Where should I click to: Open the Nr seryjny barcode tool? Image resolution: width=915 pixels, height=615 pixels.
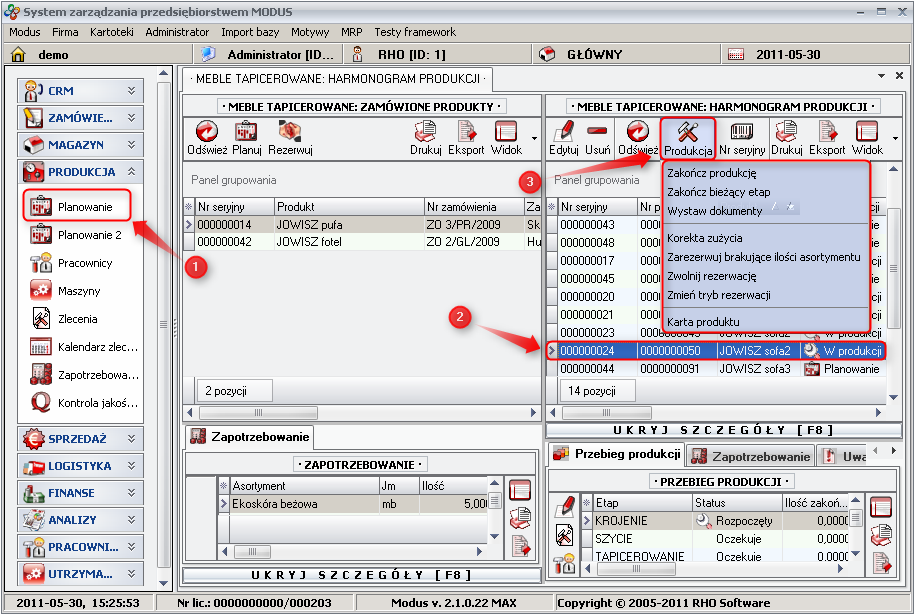tap(742, 139)
